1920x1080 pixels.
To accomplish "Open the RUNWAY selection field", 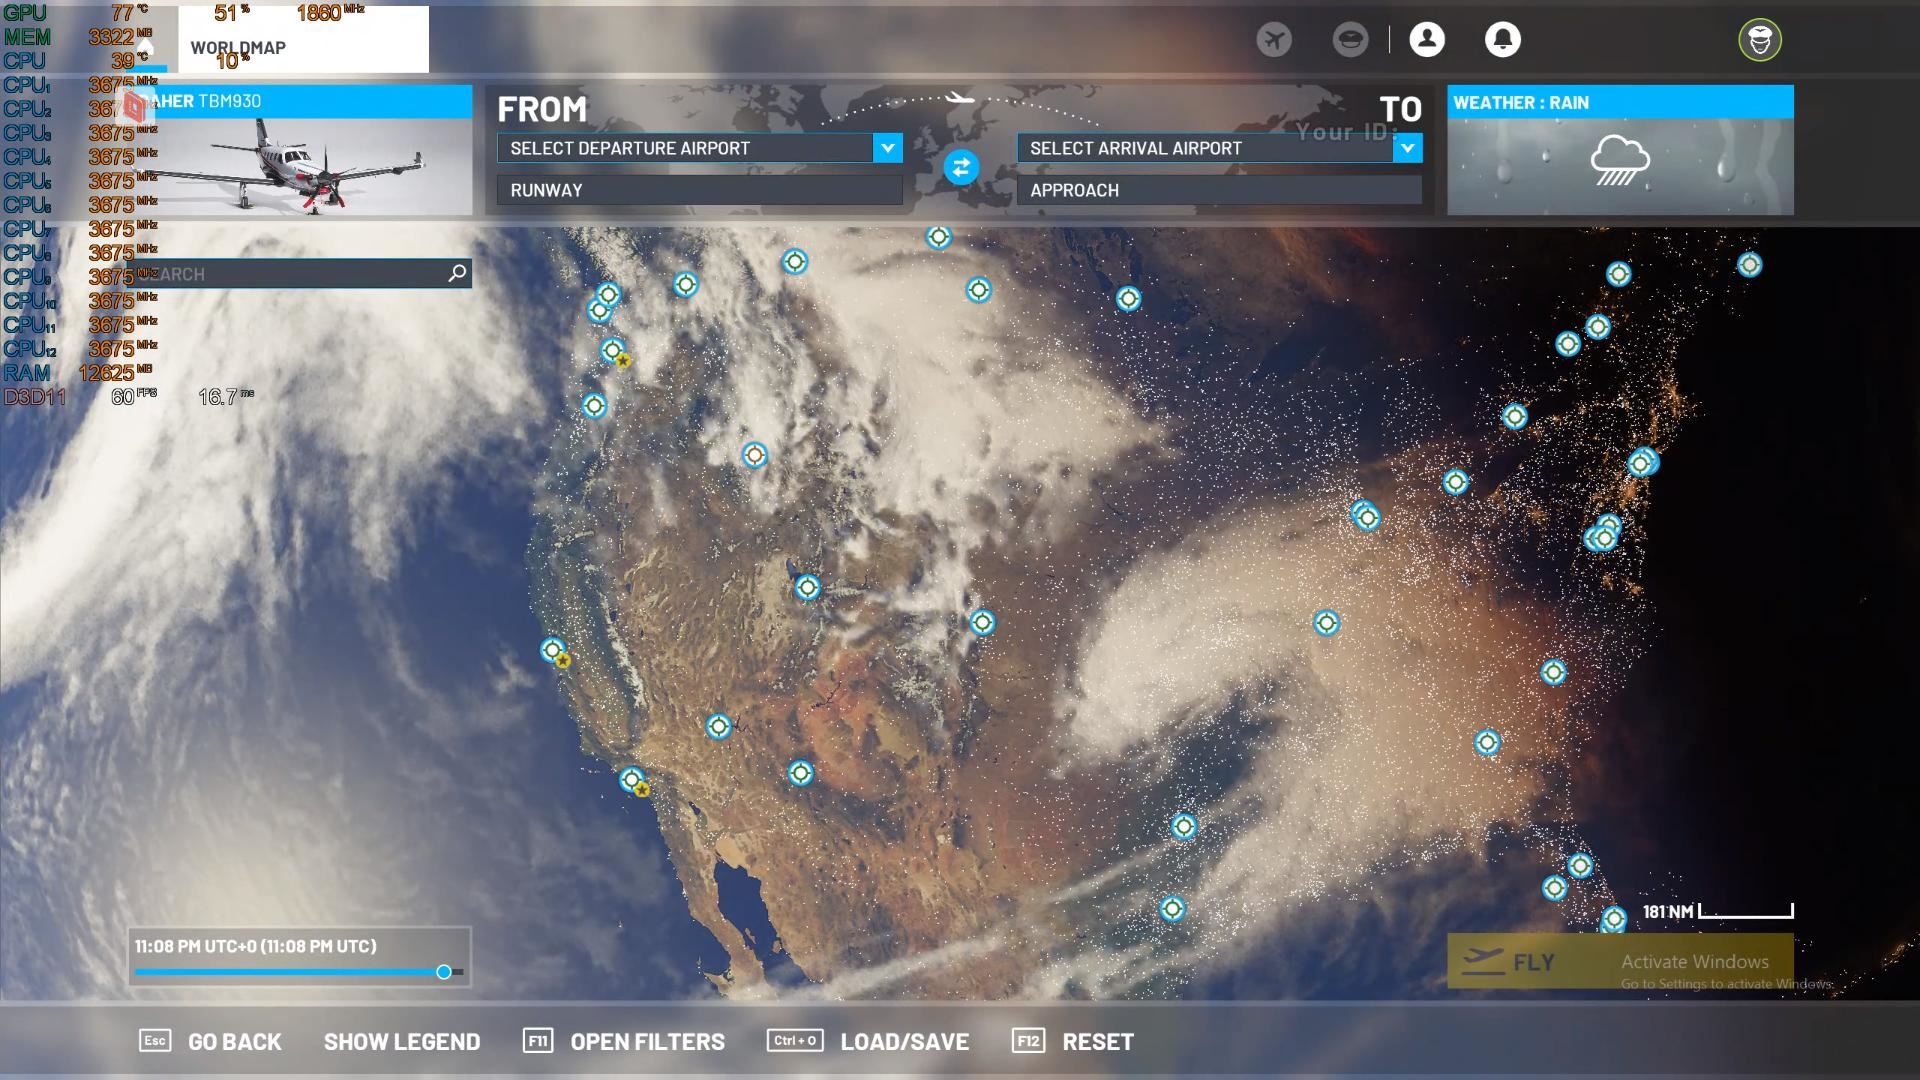I will tap(699, 190).
